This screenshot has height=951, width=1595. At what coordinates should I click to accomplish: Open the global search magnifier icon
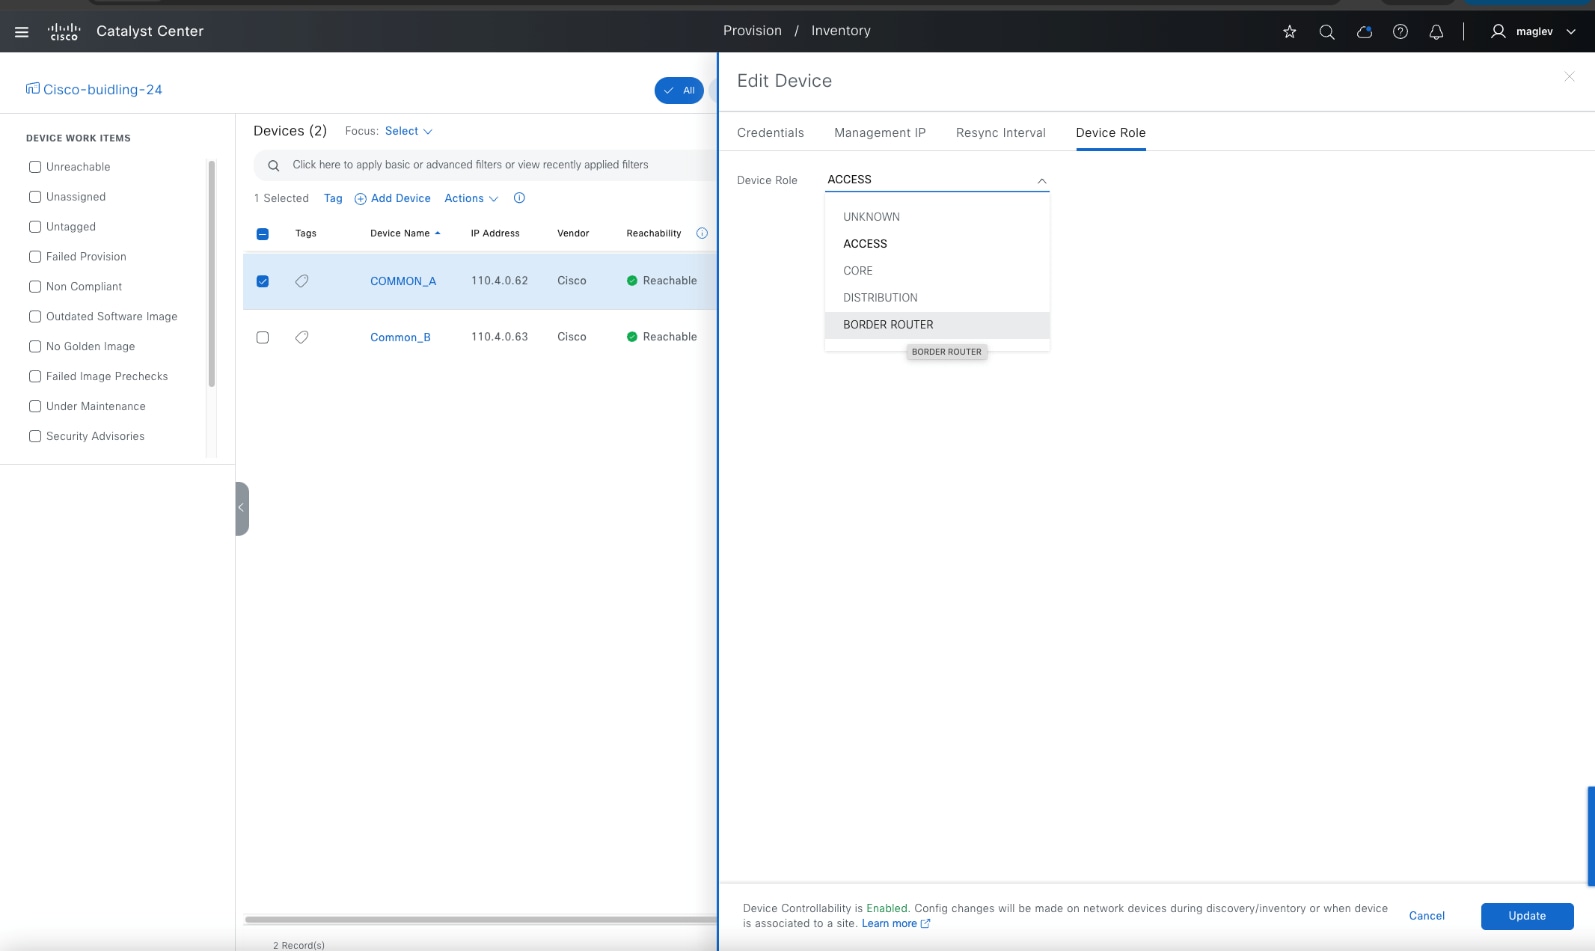(x=1327, y=32)
